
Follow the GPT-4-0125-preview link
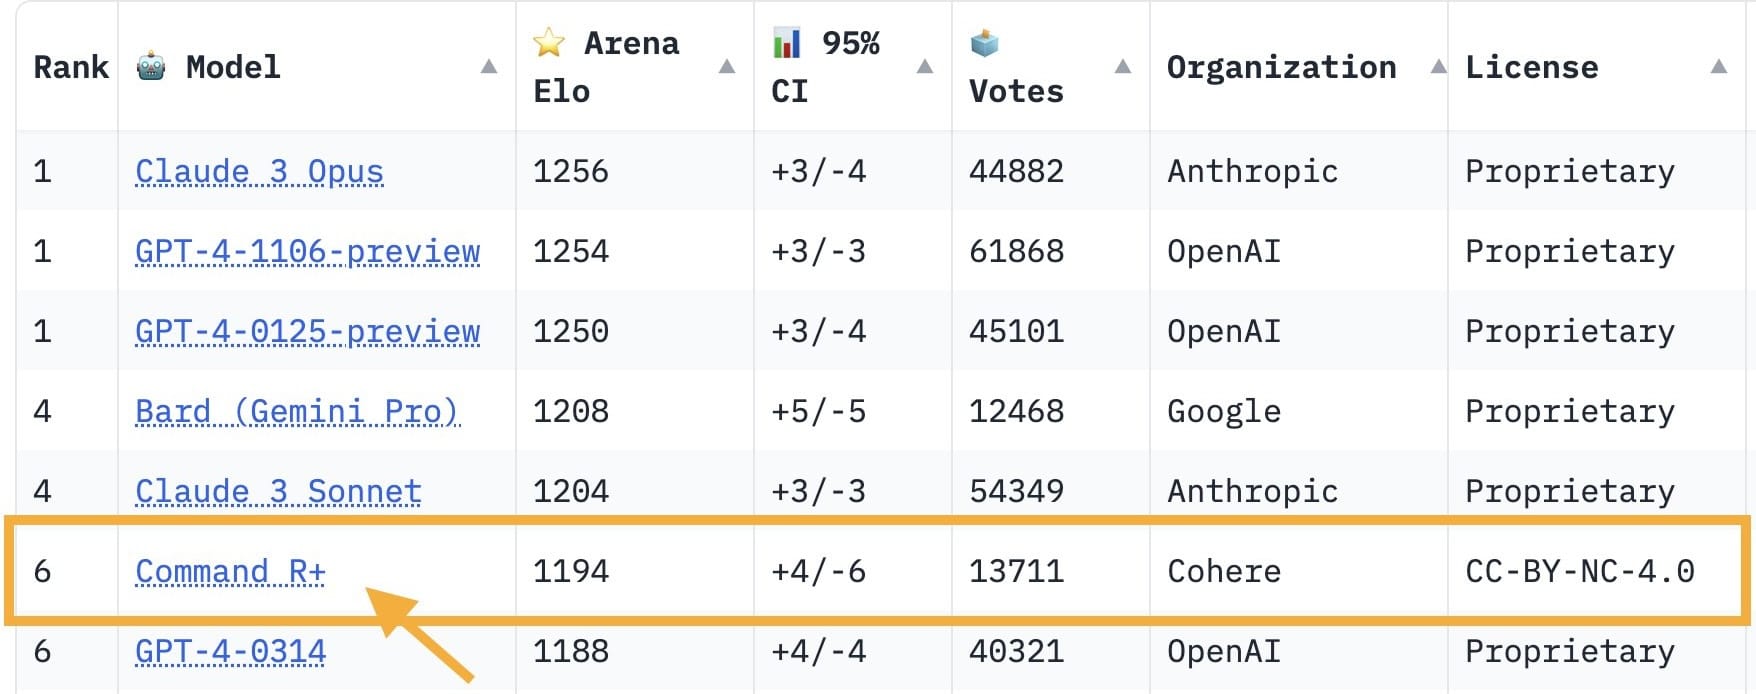pyautogui.click(x=307, y=331)
